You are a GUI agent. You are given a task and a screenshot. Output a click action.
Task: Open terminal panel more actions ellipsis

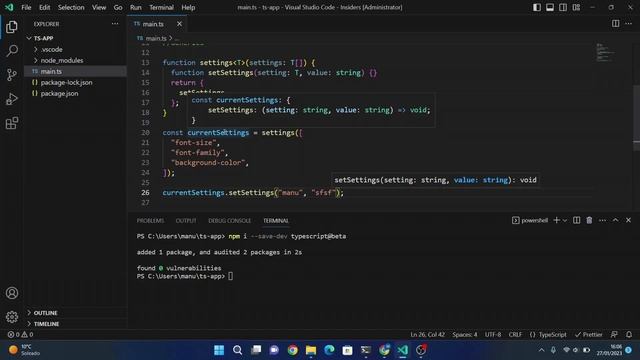tap(602, 220)
